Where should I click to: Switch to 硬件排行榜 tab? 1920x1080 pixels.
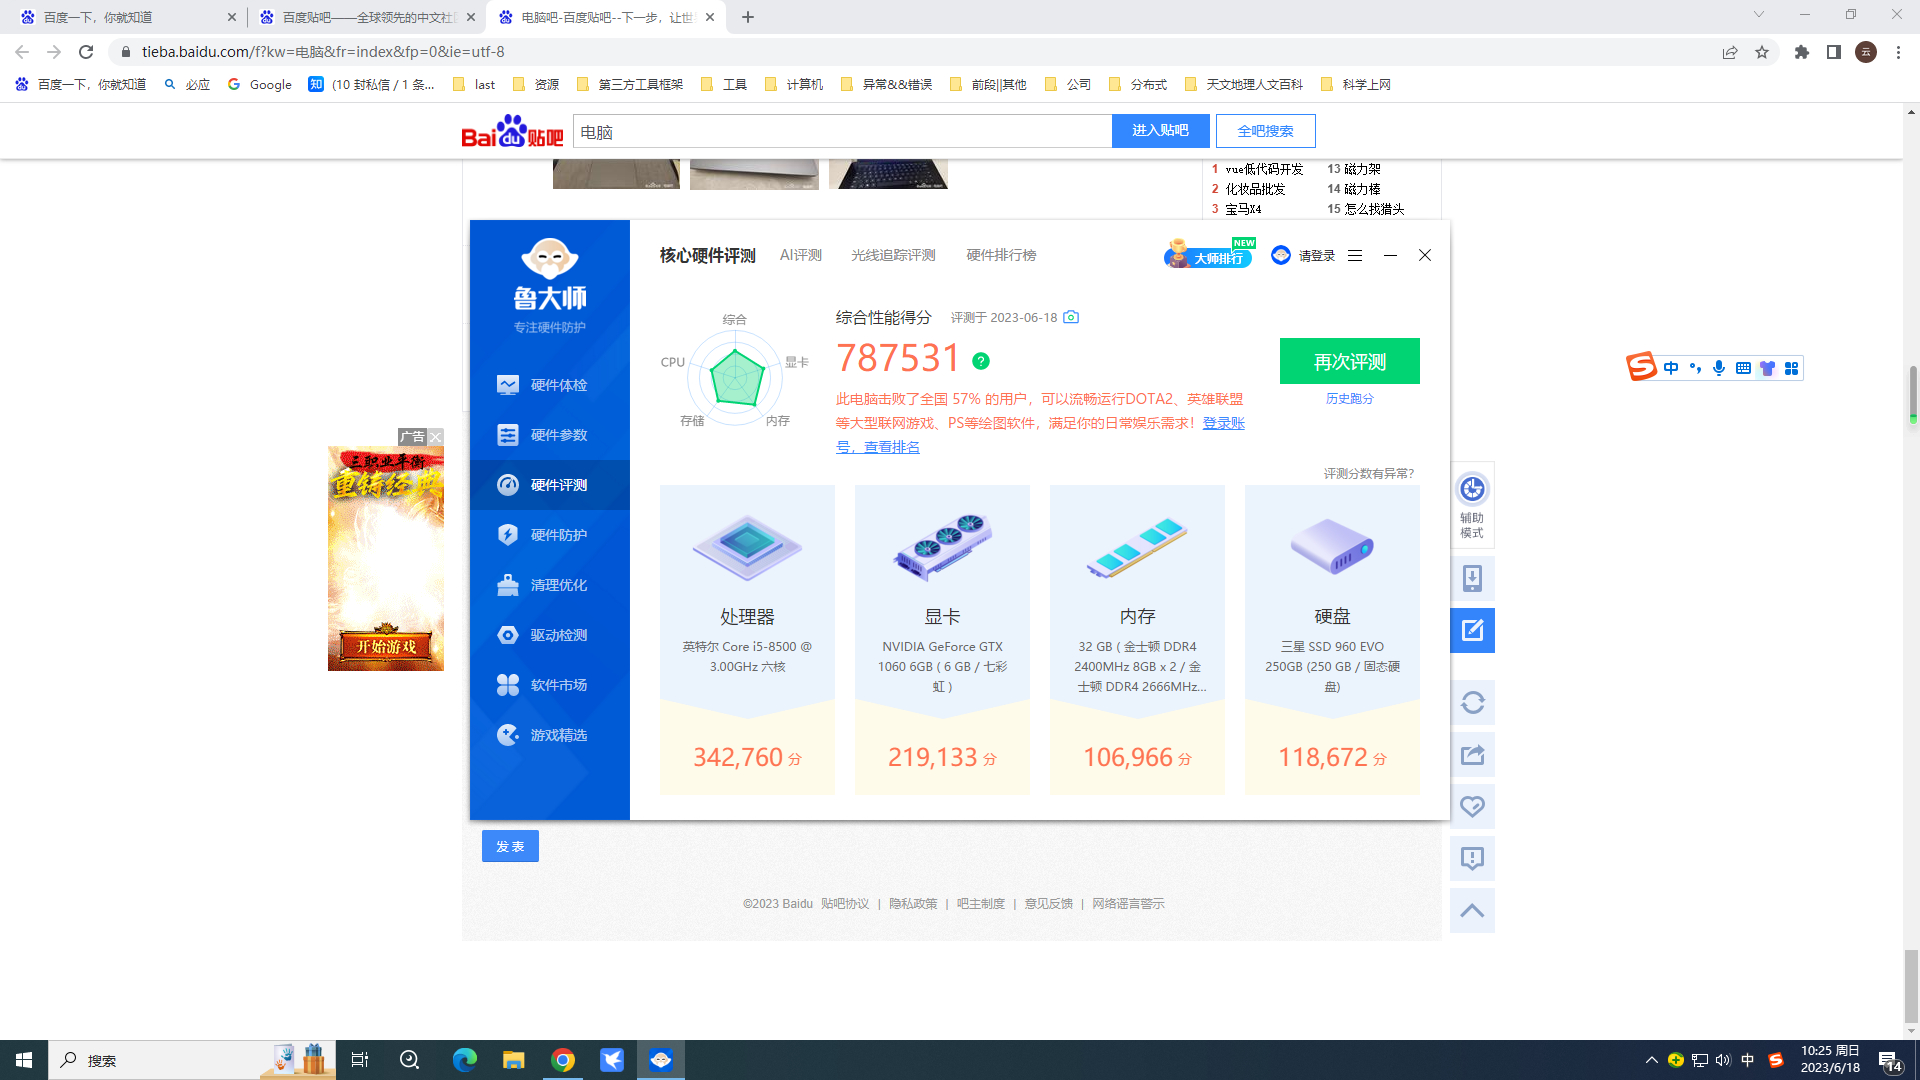(x=1001, y=255)
